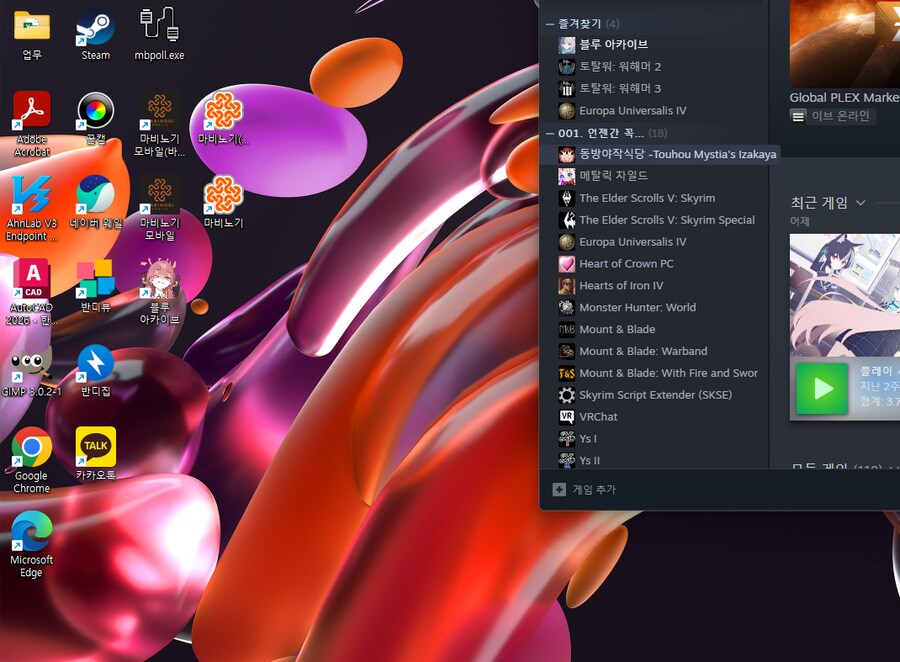
Task: Launch Microsoft Edge desktop shortcut
Action: tap(32, 543)
